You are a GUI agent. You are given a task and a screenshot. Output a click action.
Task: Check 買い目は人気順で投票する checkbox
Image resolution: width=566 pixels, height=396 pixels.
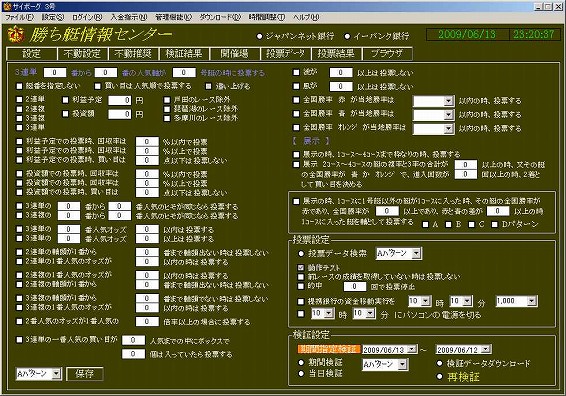click(97, 86)
